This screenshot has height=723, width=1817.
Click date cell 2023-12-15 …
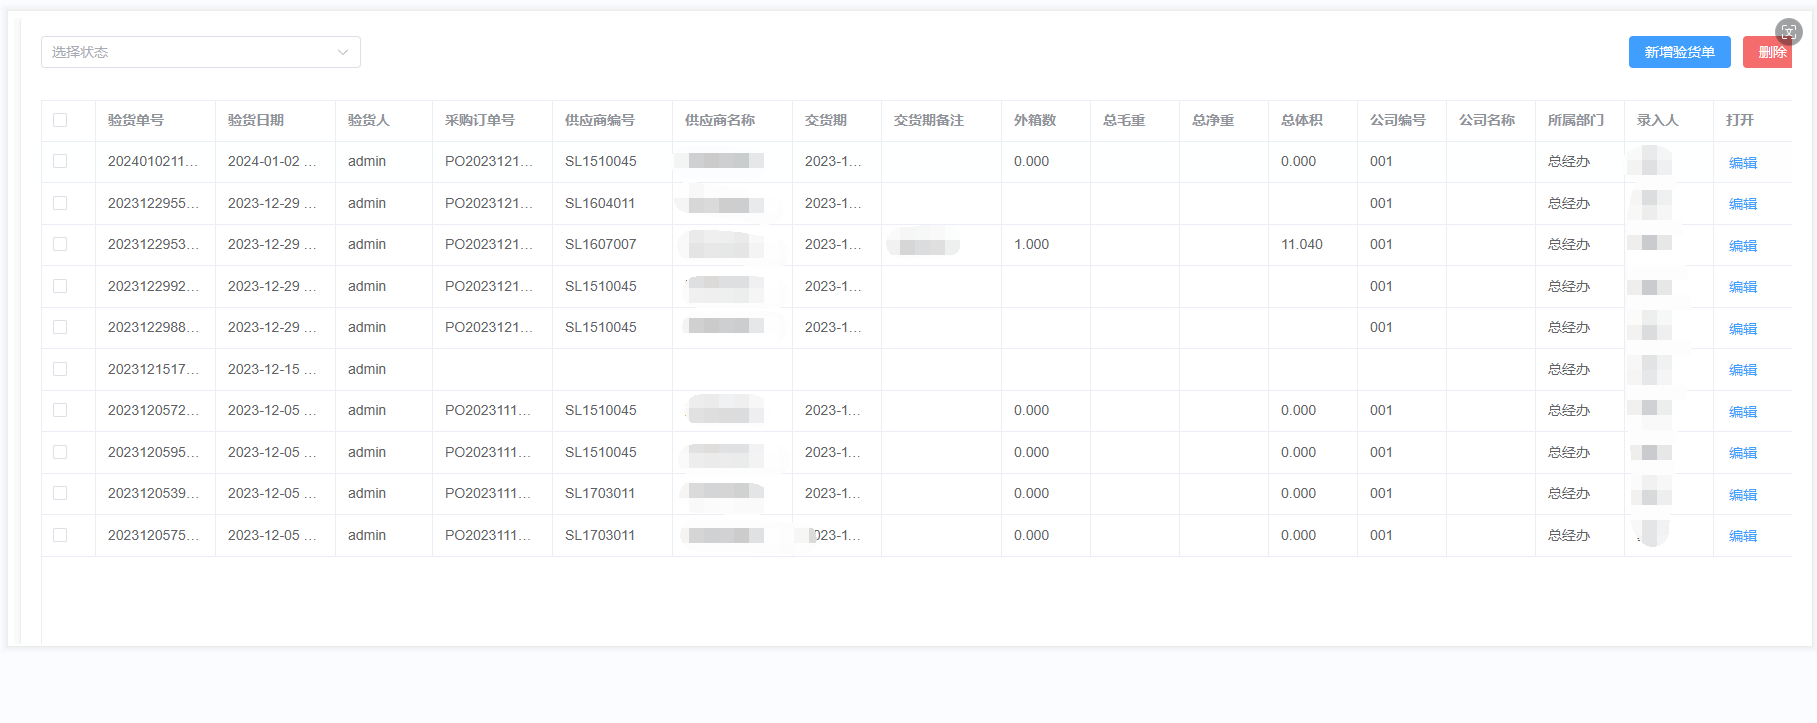tap(272, 369)
